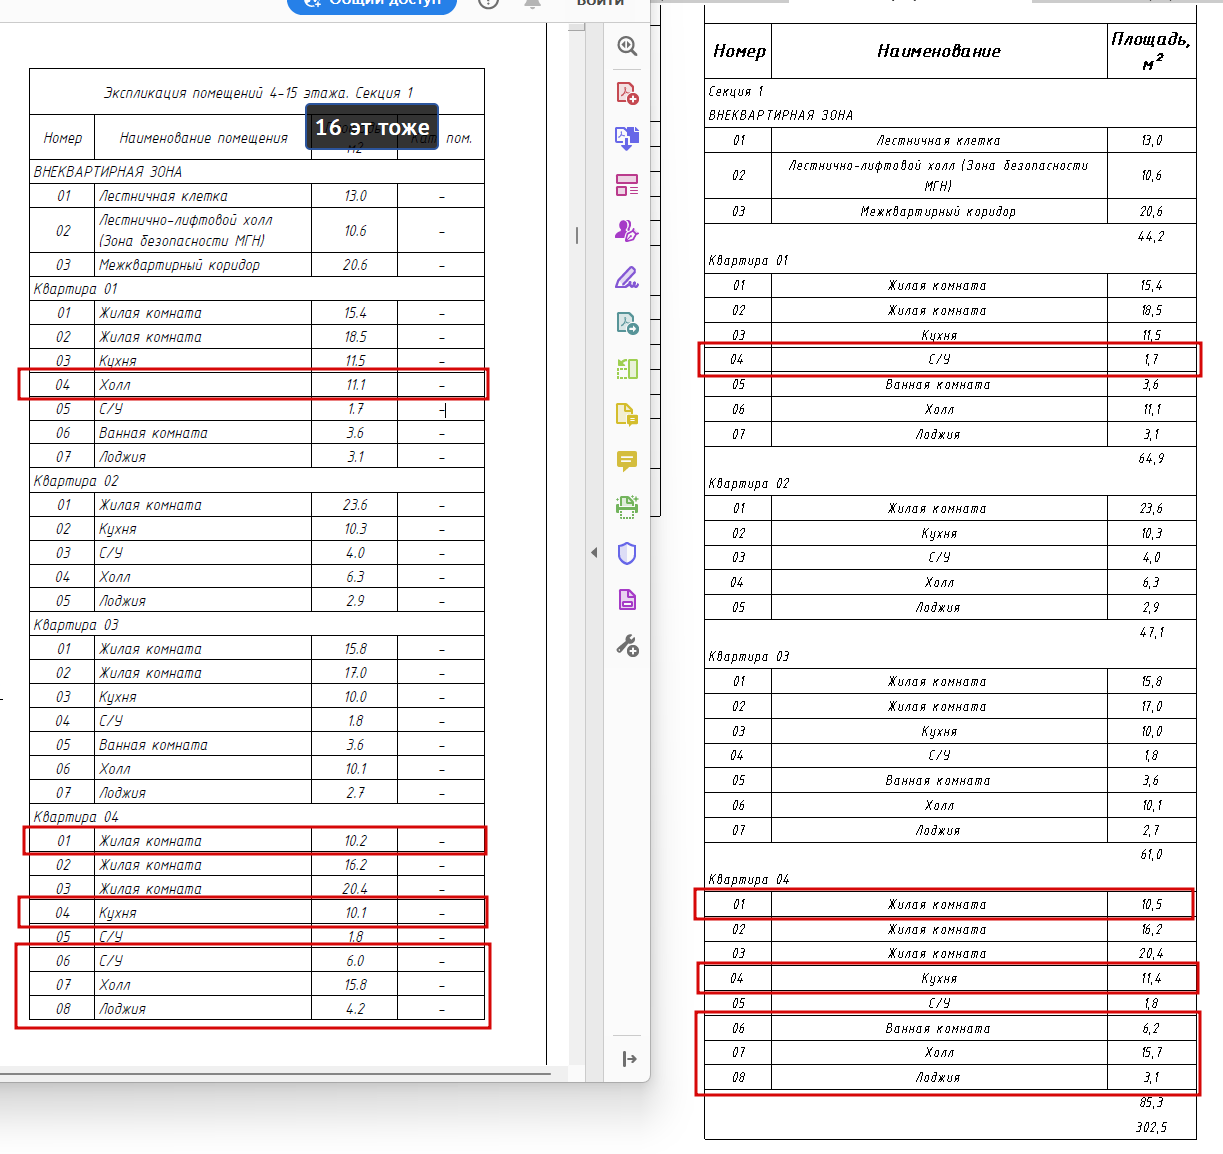
Task: Open the Send for Comments tool
Action: [627, 415]
